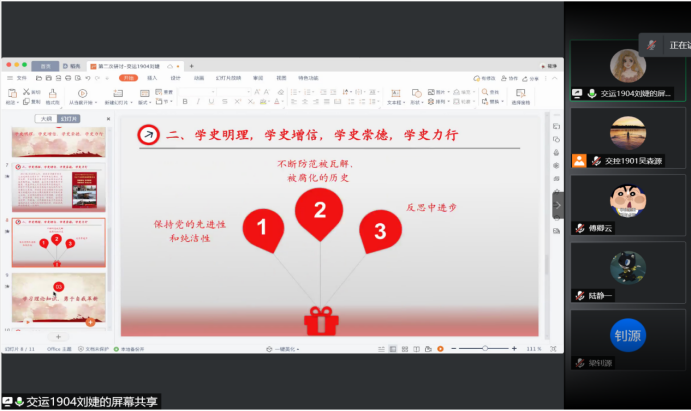
Task: Open the 插入 Insert ribbon tab
Action: pos(152,77)
